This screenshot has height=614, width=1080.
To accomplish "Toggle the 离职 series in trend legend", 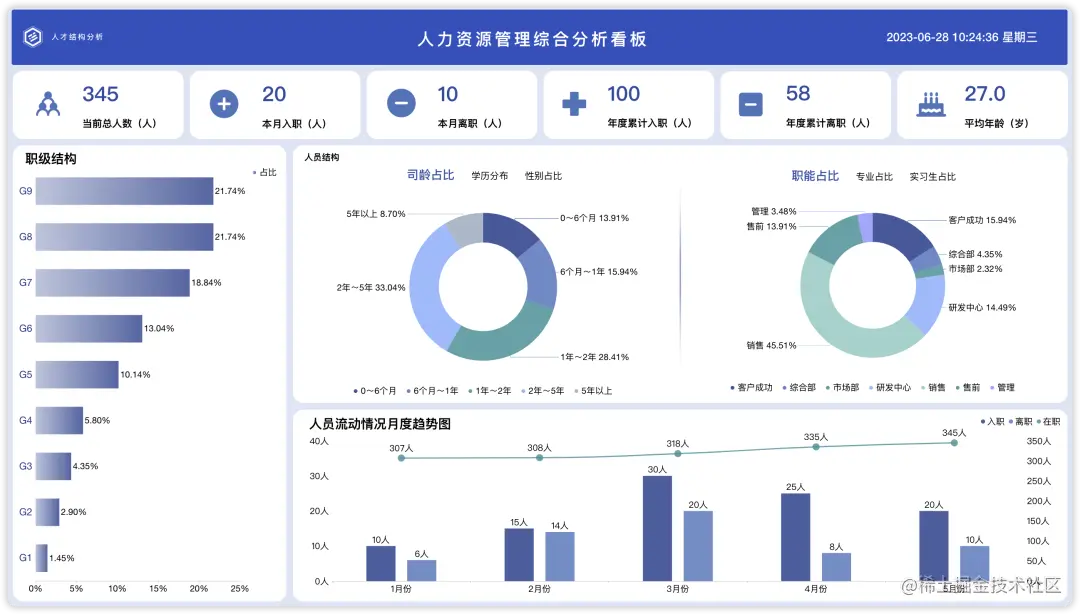I will [1020, 421].
